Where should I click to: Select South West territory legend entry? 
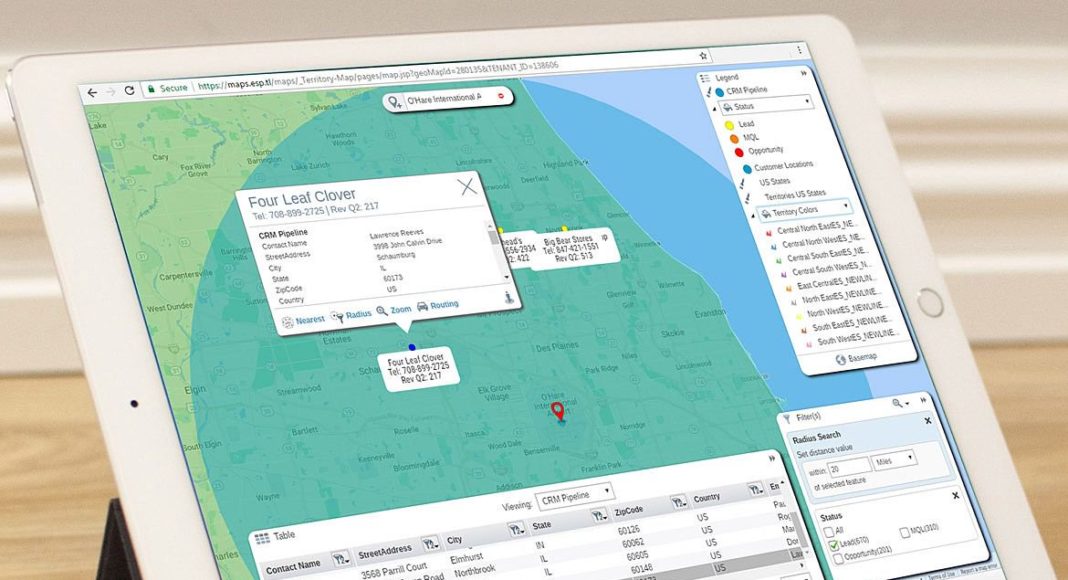click(853, 338)
